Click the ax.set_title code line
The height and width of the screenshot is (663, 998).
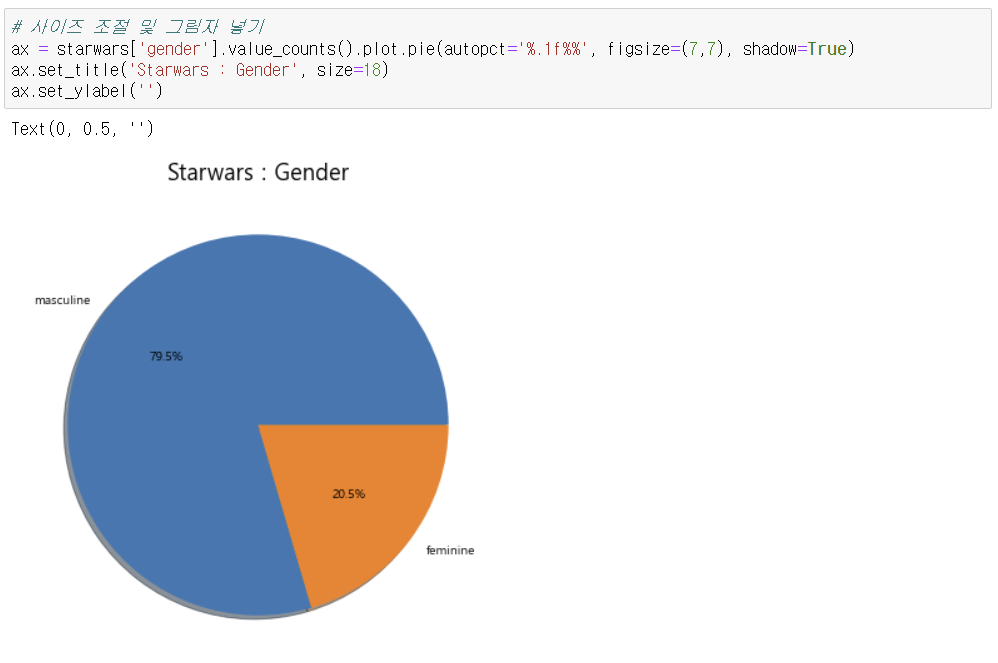(200, 70)
